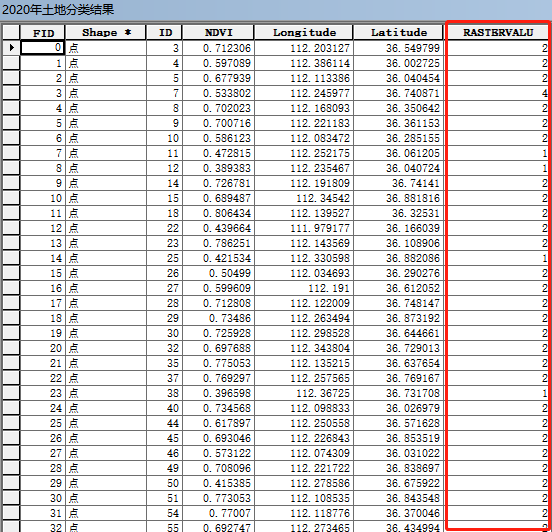The height and width of the screenshot is (532, 552).
Task: Click the FID cell containing 0
Action: point(43,48)
